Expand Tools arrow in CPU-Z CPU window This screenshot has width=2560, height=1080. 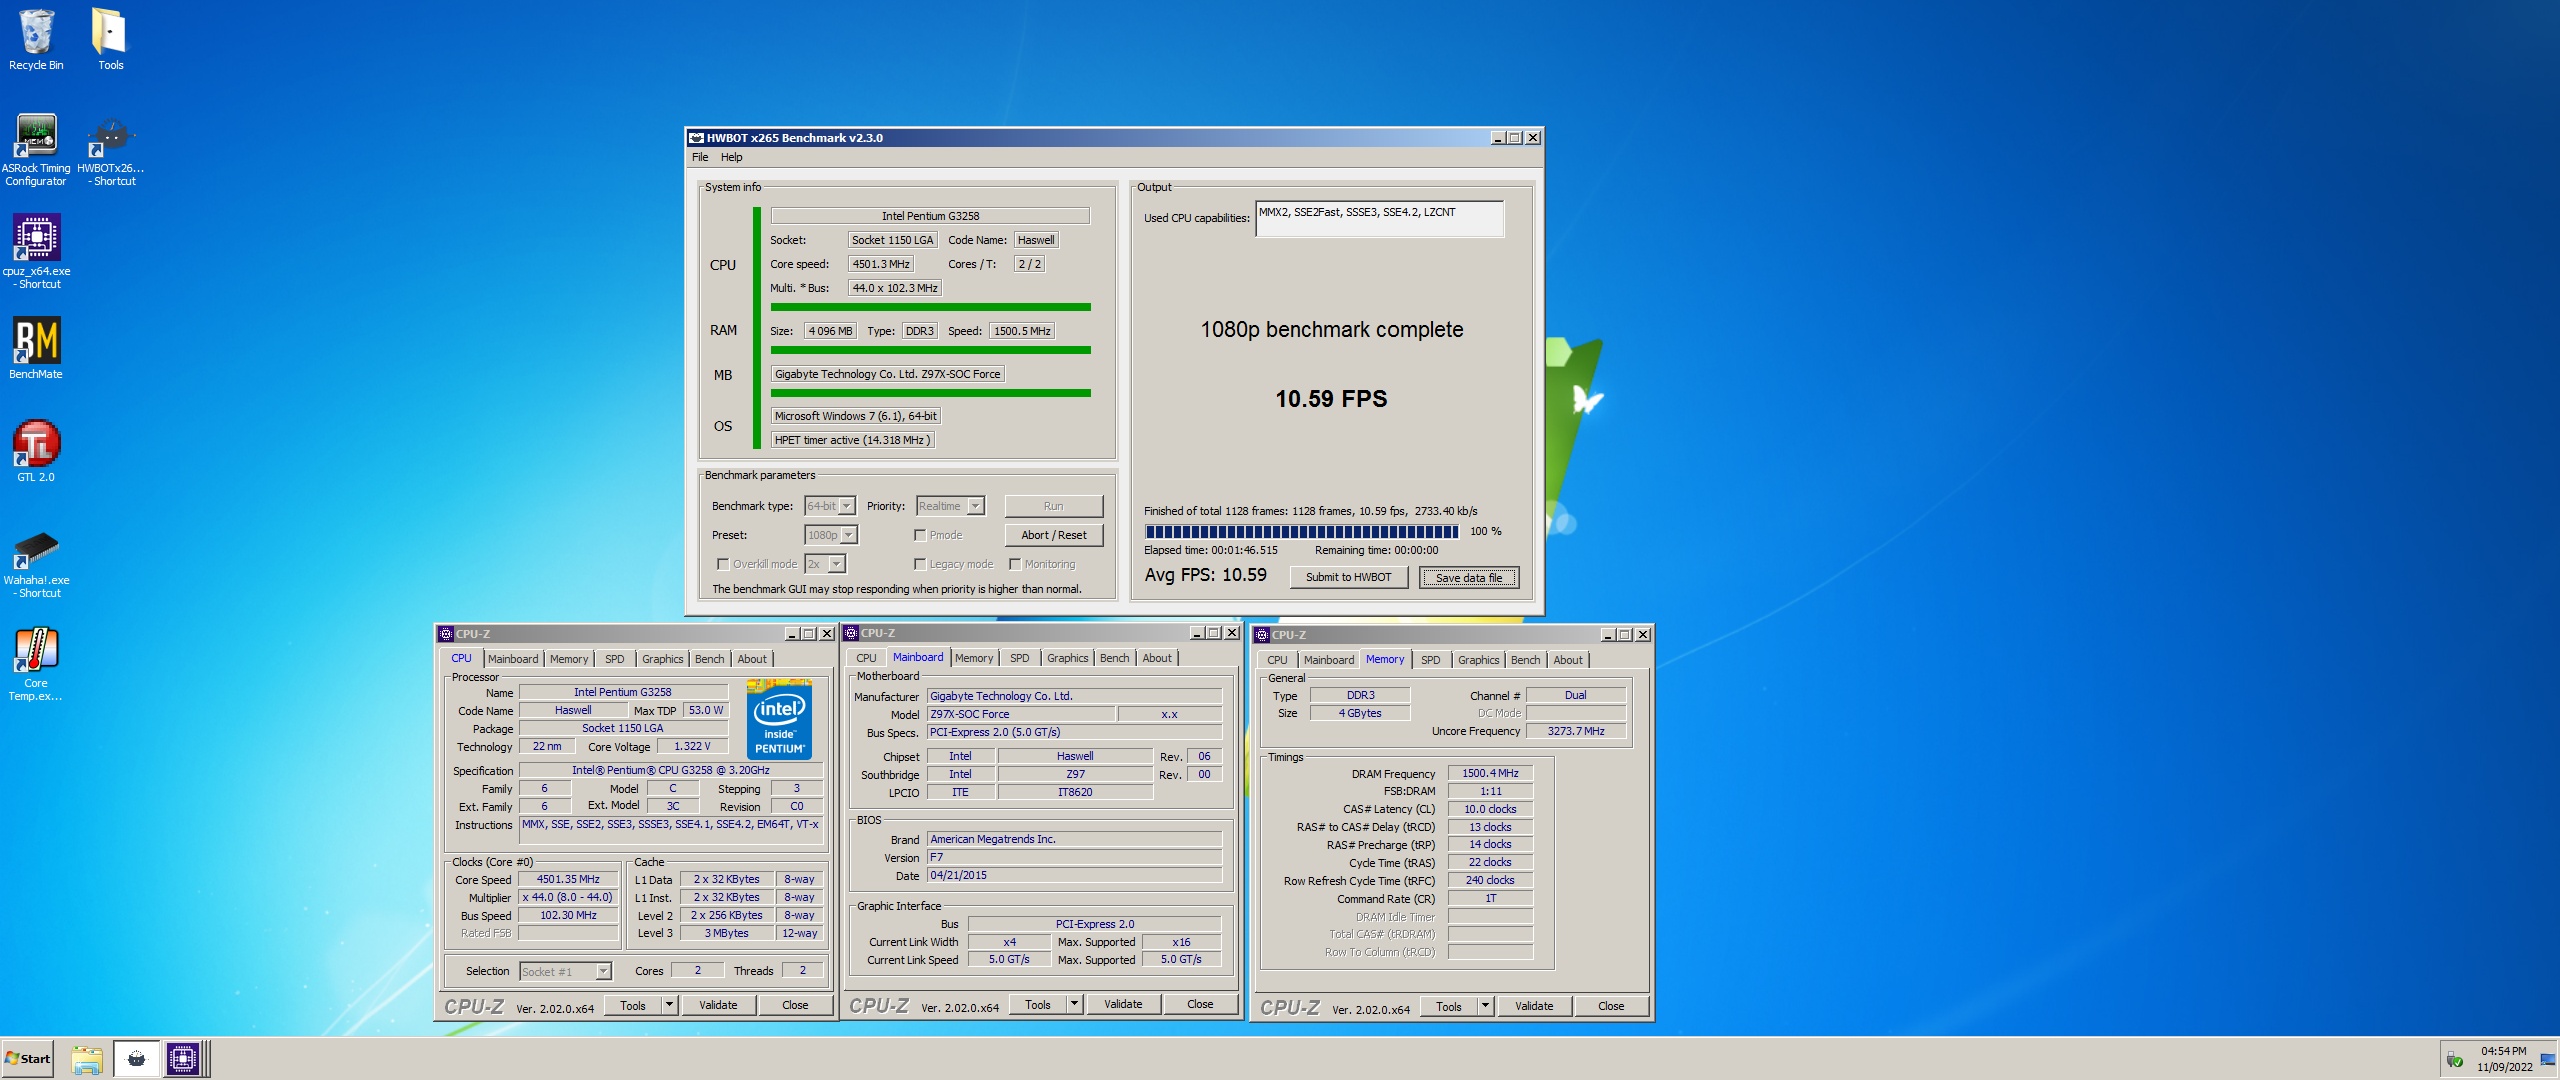pyautogui.click(x=670, y=1005)
